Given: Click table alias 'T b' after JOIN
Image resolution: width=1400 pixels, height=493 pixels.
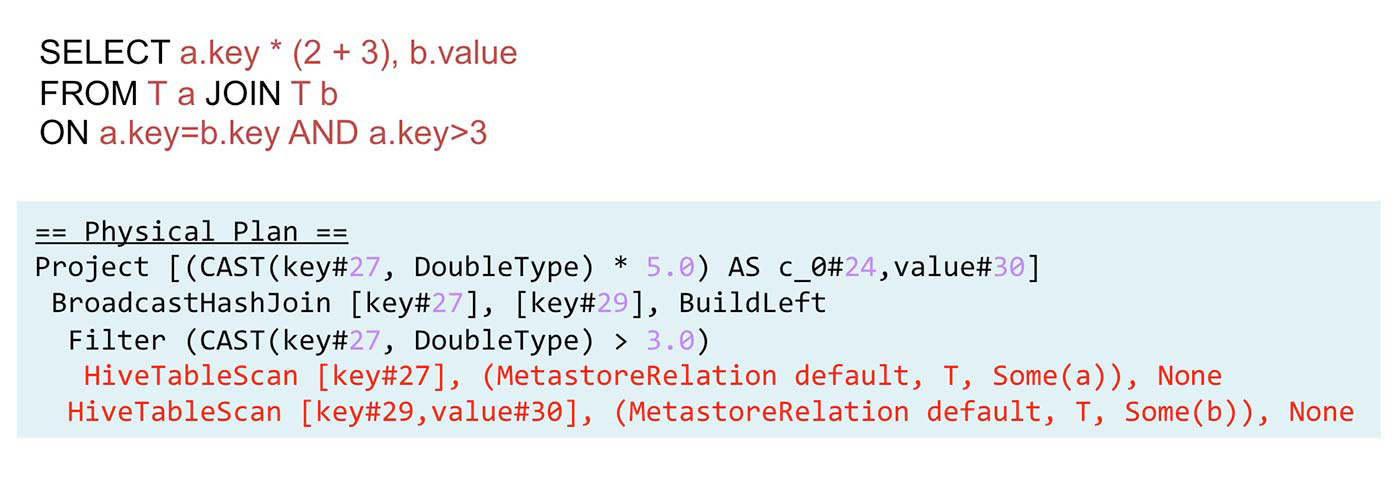Looking at the screenshot, I should 314,93.
